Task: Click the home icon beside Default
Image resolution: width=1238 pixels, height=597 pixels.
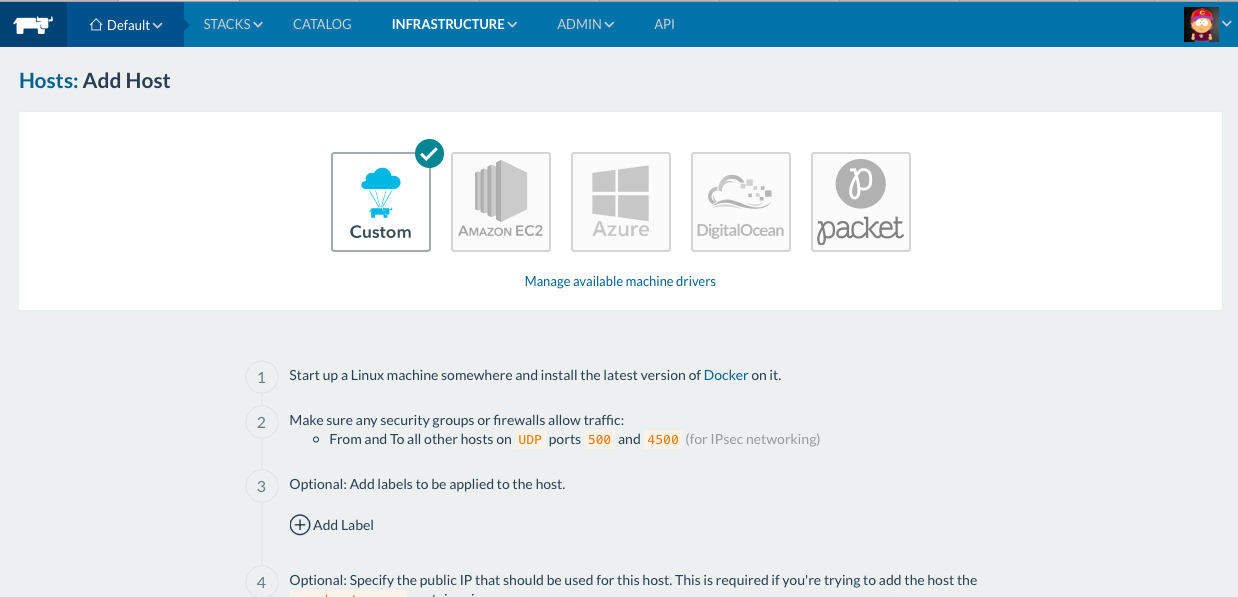Action: pyautogui.click(x=96, y=25)
